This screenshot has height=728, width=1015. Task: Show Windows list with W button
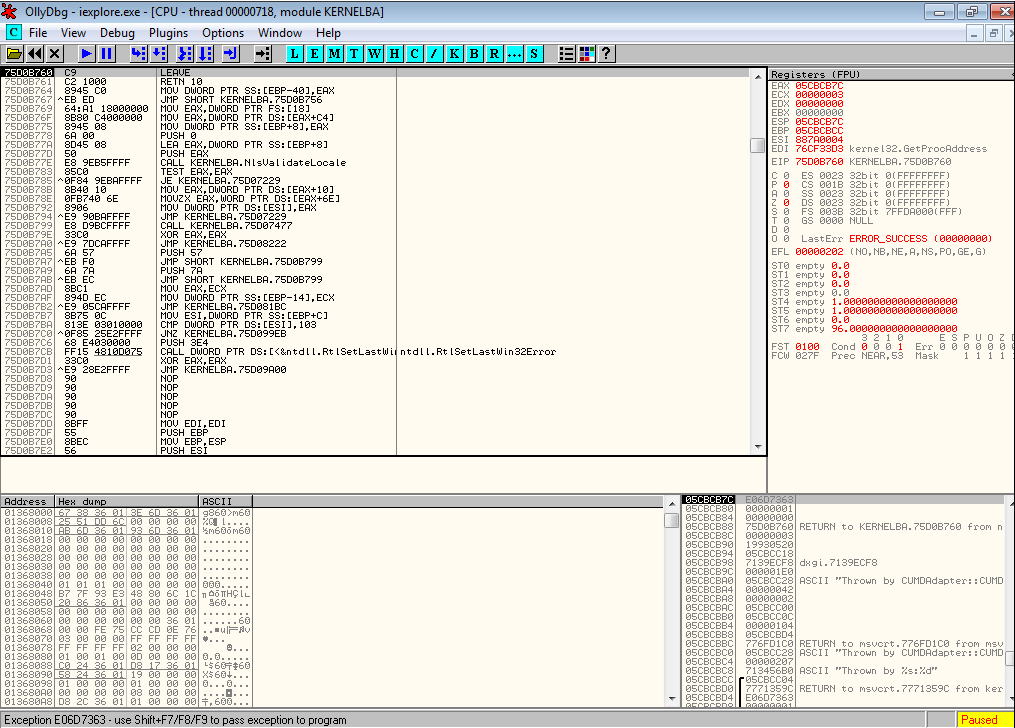point(374,54)
